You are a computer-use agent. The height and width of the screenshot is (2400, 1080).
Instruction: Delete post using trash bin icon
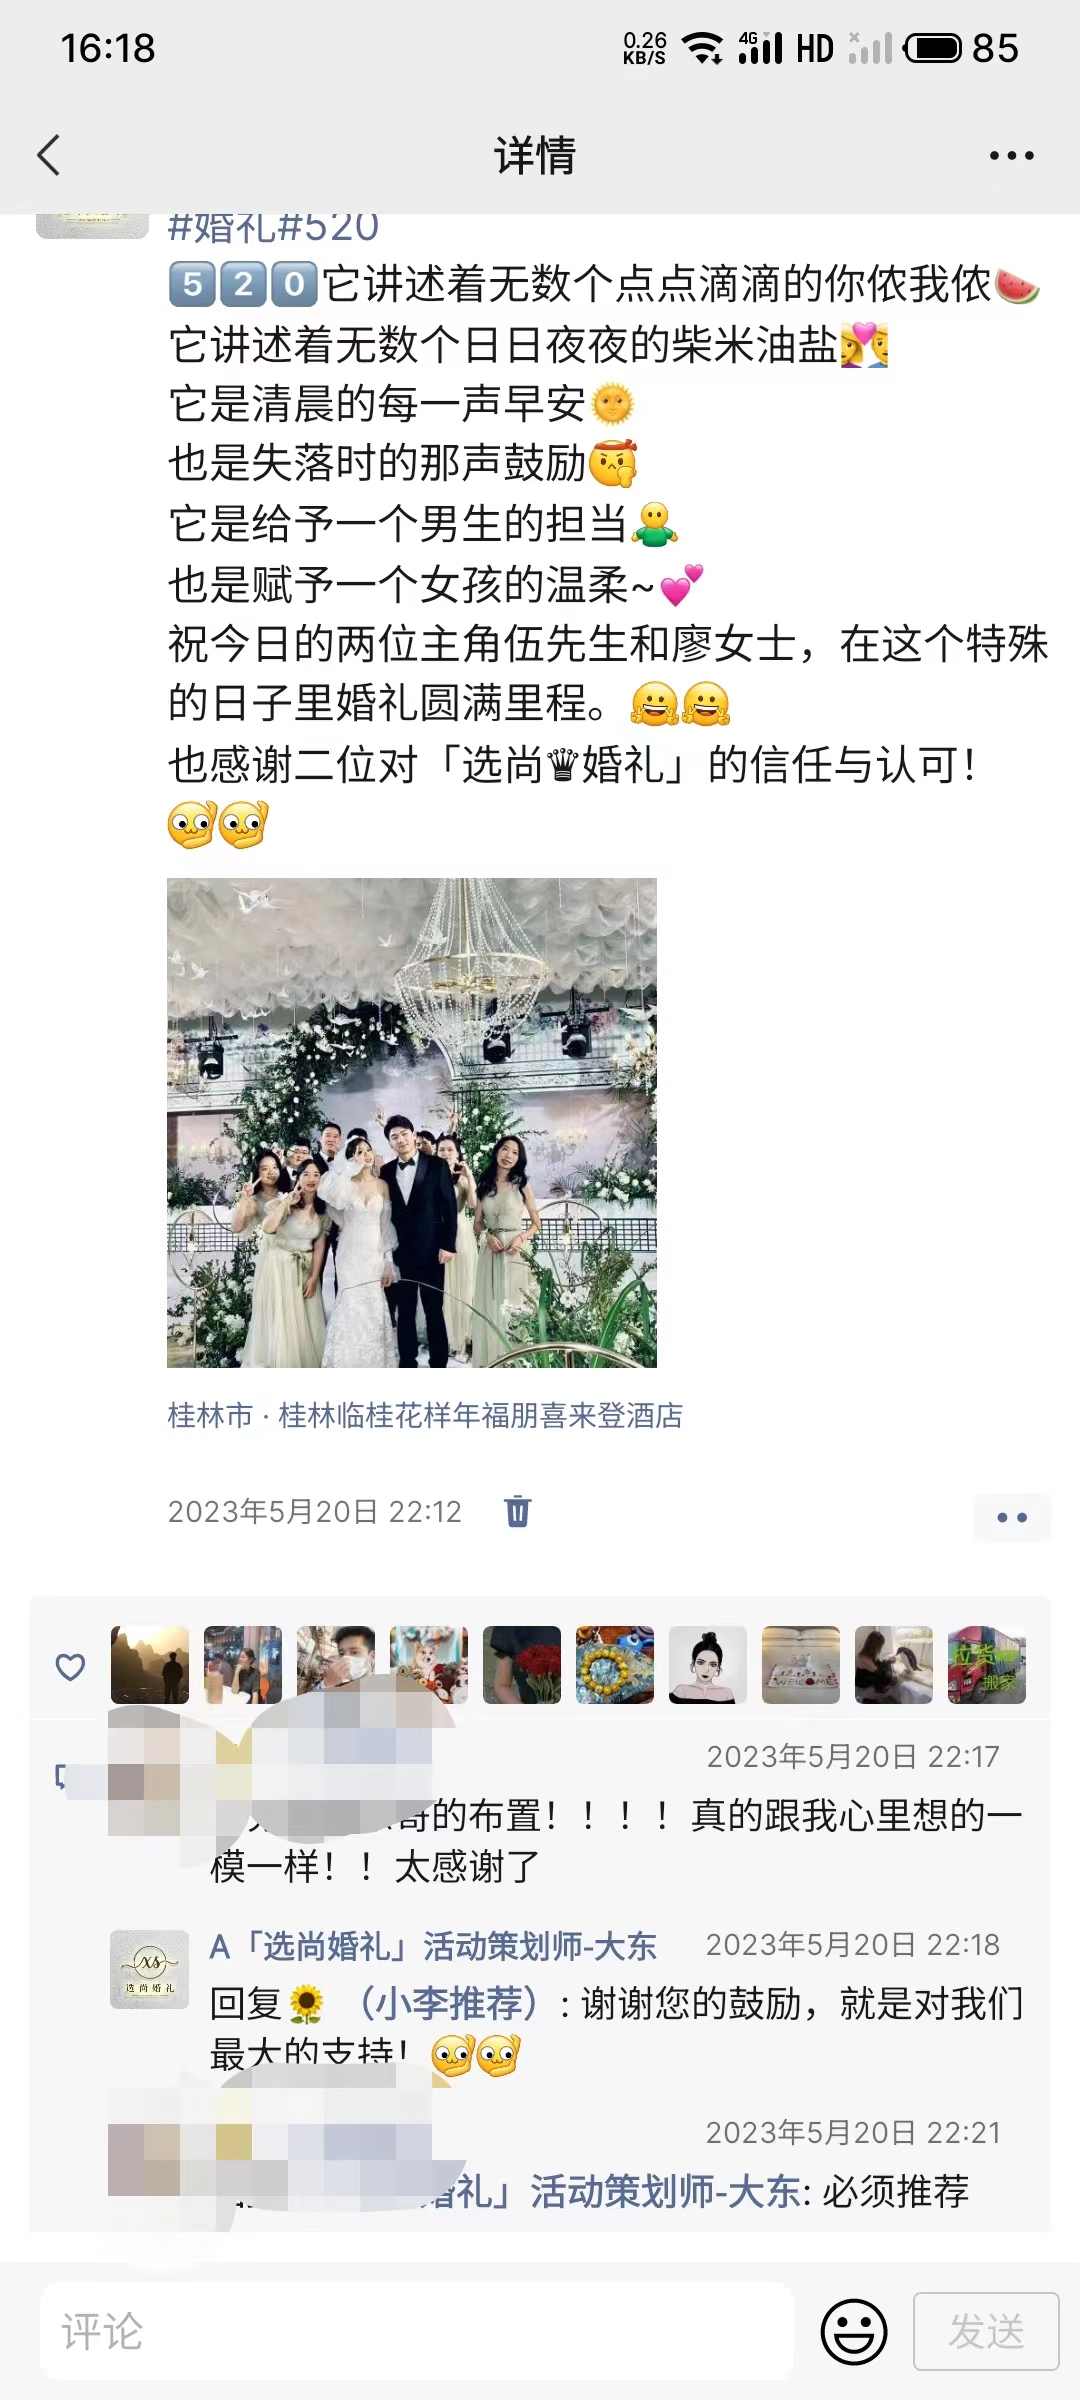[x=518, y=1511]
